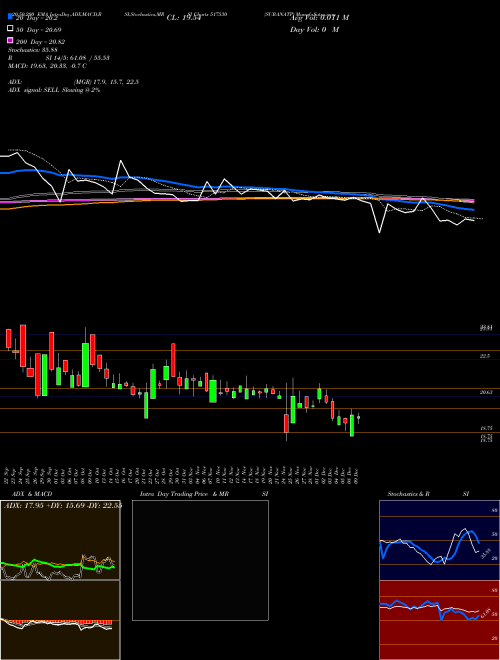Click the ADX '(MGR) 17.9, 15.7, 22.5' values

pos(106,82)
